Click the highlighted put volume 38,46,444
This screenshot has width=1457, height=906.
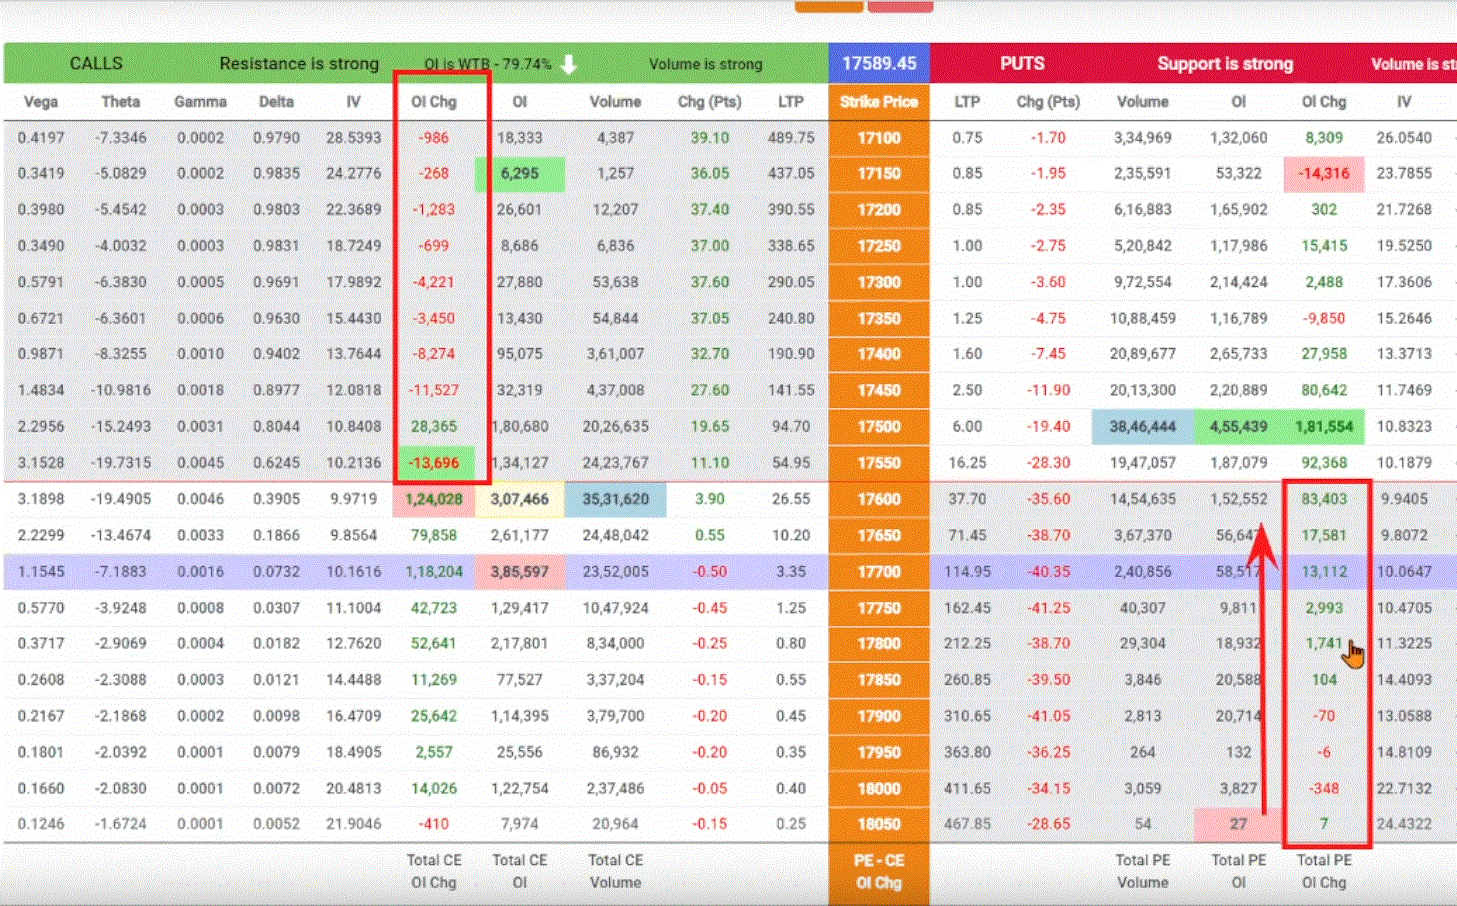pyautogui.click(x=1142, y=426)
